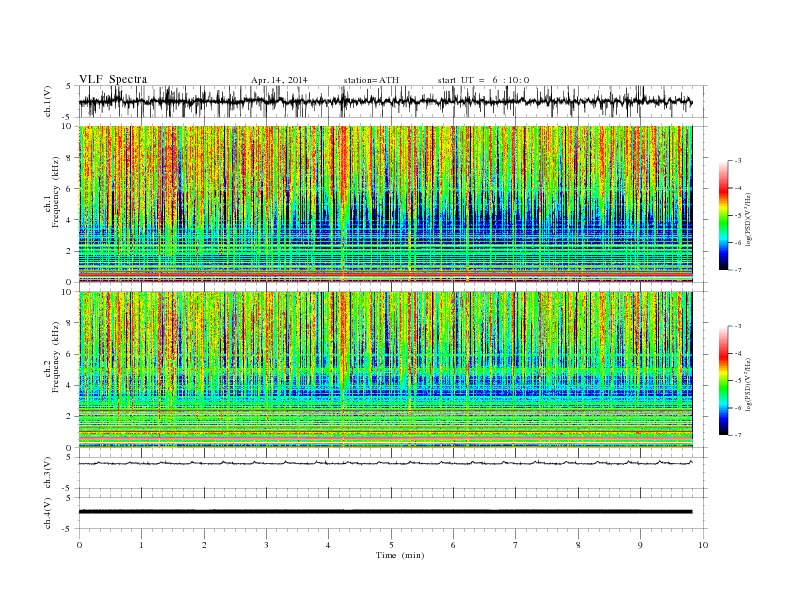Click the "ch.4(V)" axis label
The image size is (792, 612).
48,513
